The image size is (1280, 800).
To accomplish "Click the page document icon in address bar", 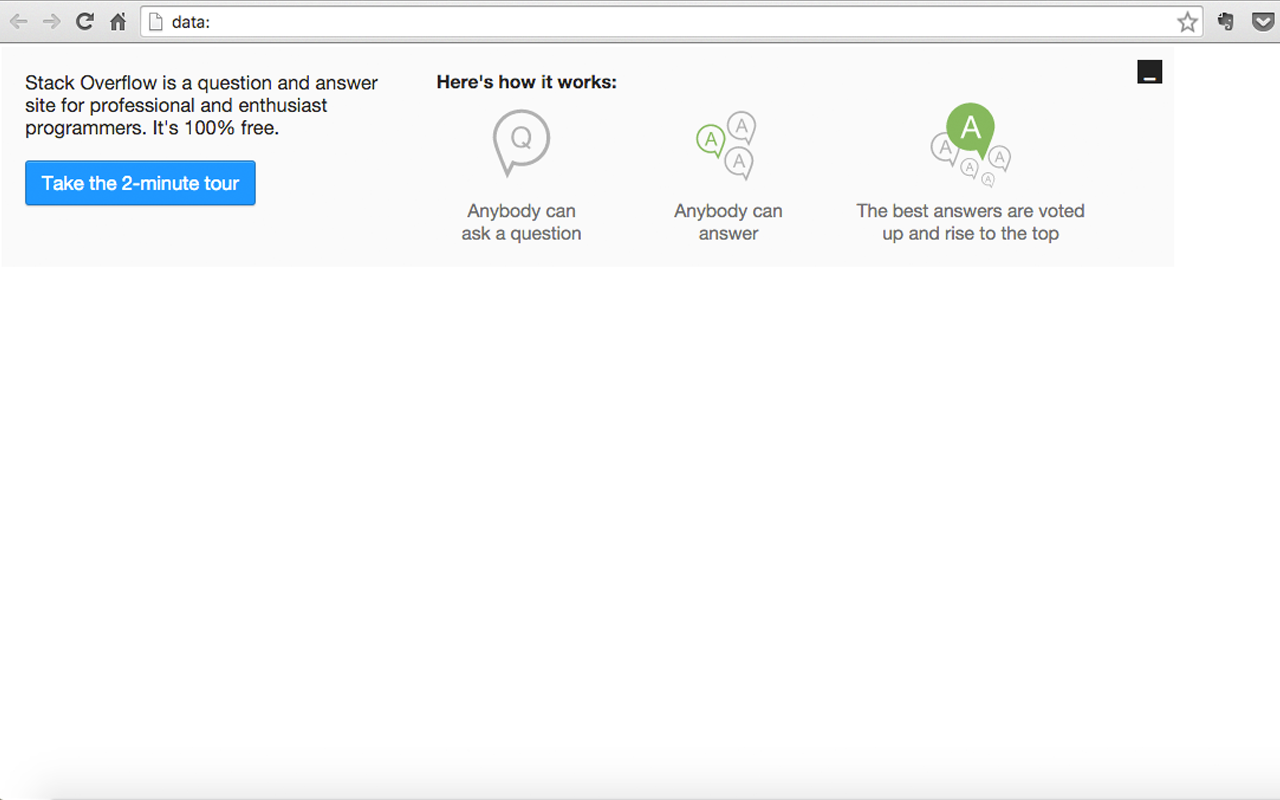I will click(155, 21).
